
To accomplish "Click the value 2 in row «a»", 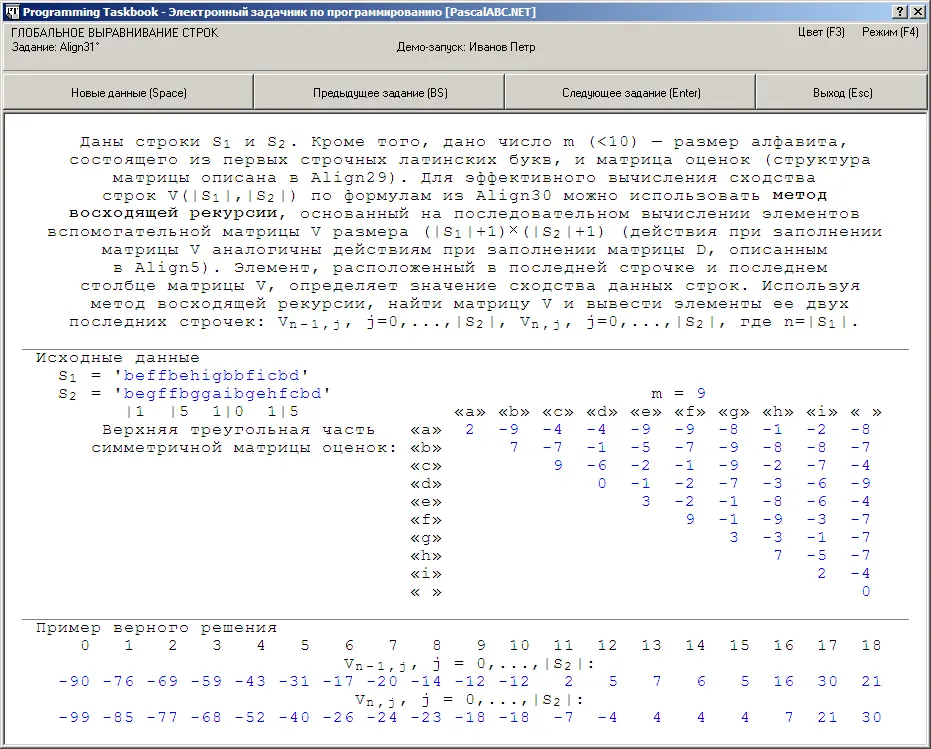I will [470, 429].
